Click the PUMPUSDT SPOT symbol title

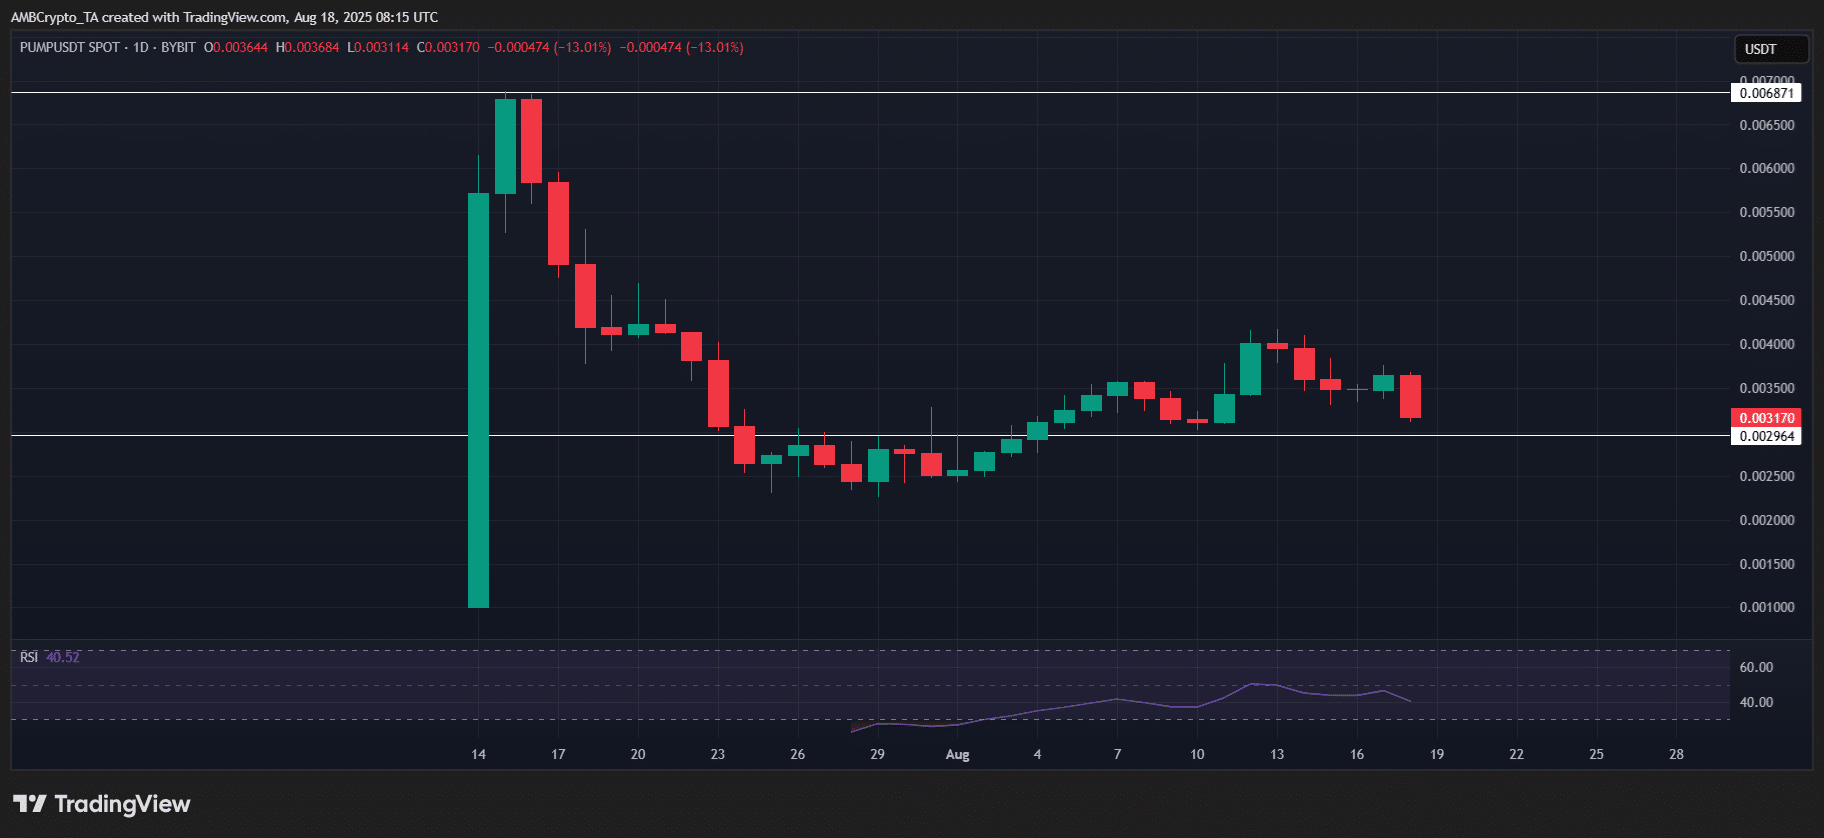(x=70, y=47)
